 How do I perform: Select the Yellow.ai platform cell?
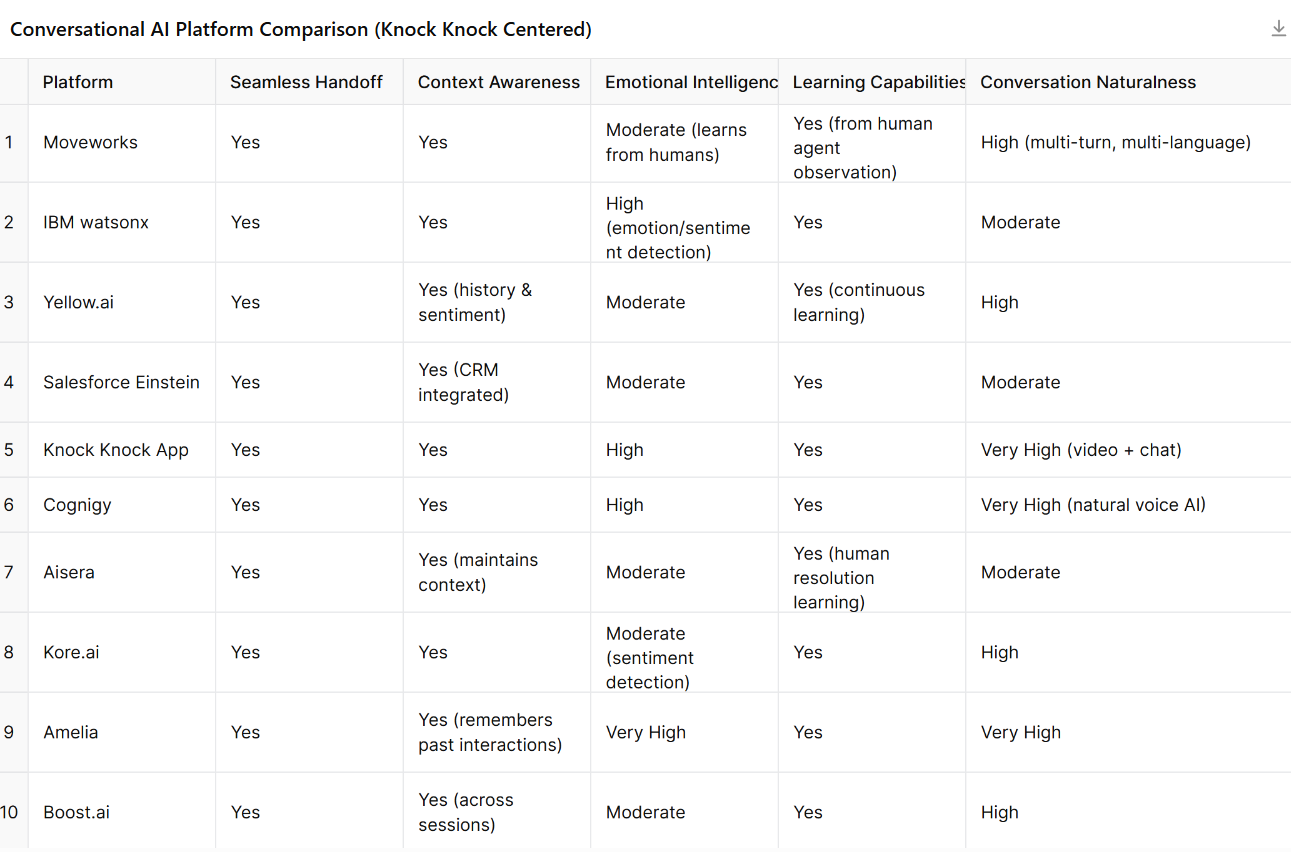click(78, 302)
